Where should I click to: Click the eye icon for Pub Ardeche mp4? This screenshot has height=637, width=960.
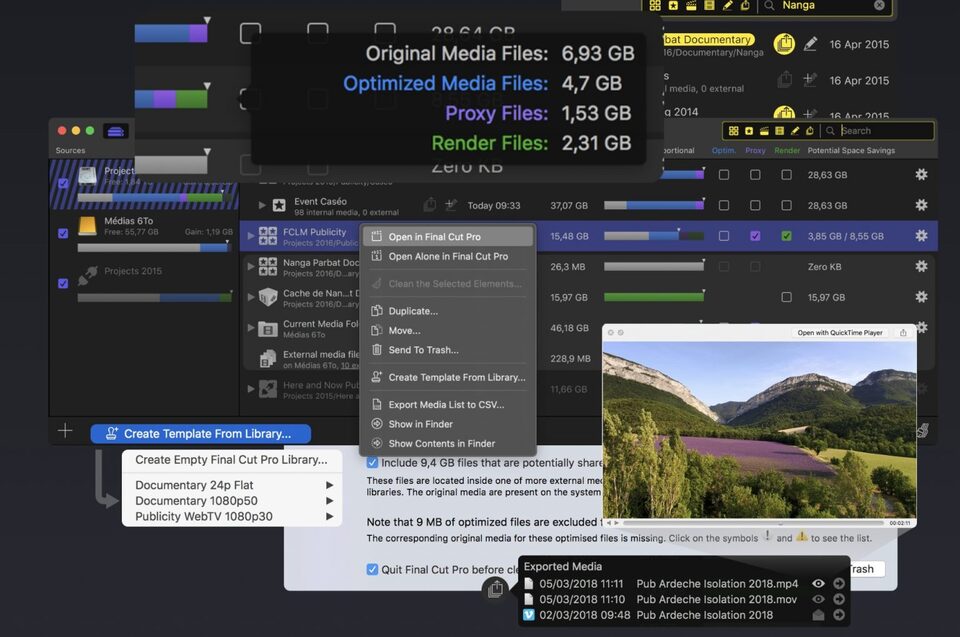tap(818, 584)
